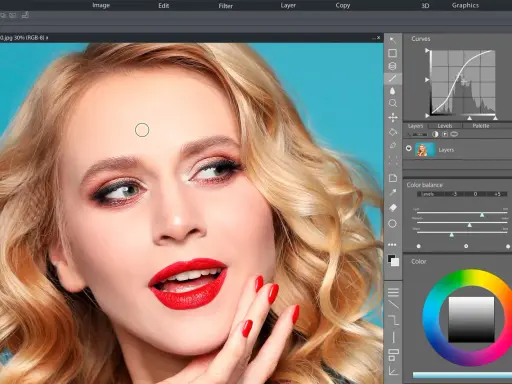The height and width of the screenshot is (384, 512).
Task: Click the half-filled circle layer icon
Action: pos(435,134)
